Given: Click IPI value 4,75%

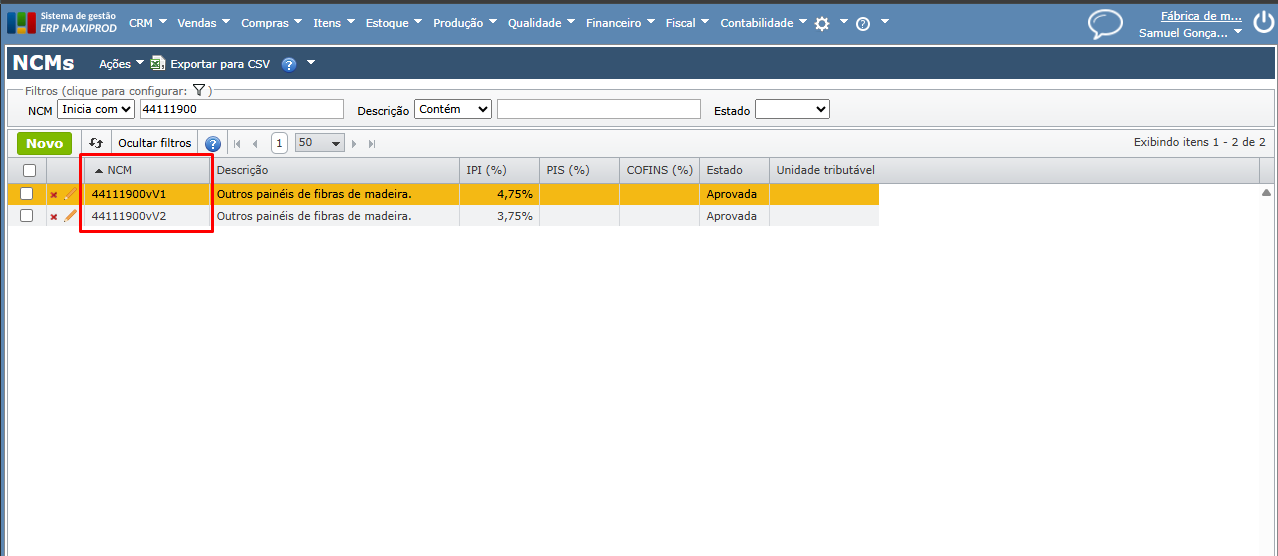Looking at the screenshot, I should (515, 194).
